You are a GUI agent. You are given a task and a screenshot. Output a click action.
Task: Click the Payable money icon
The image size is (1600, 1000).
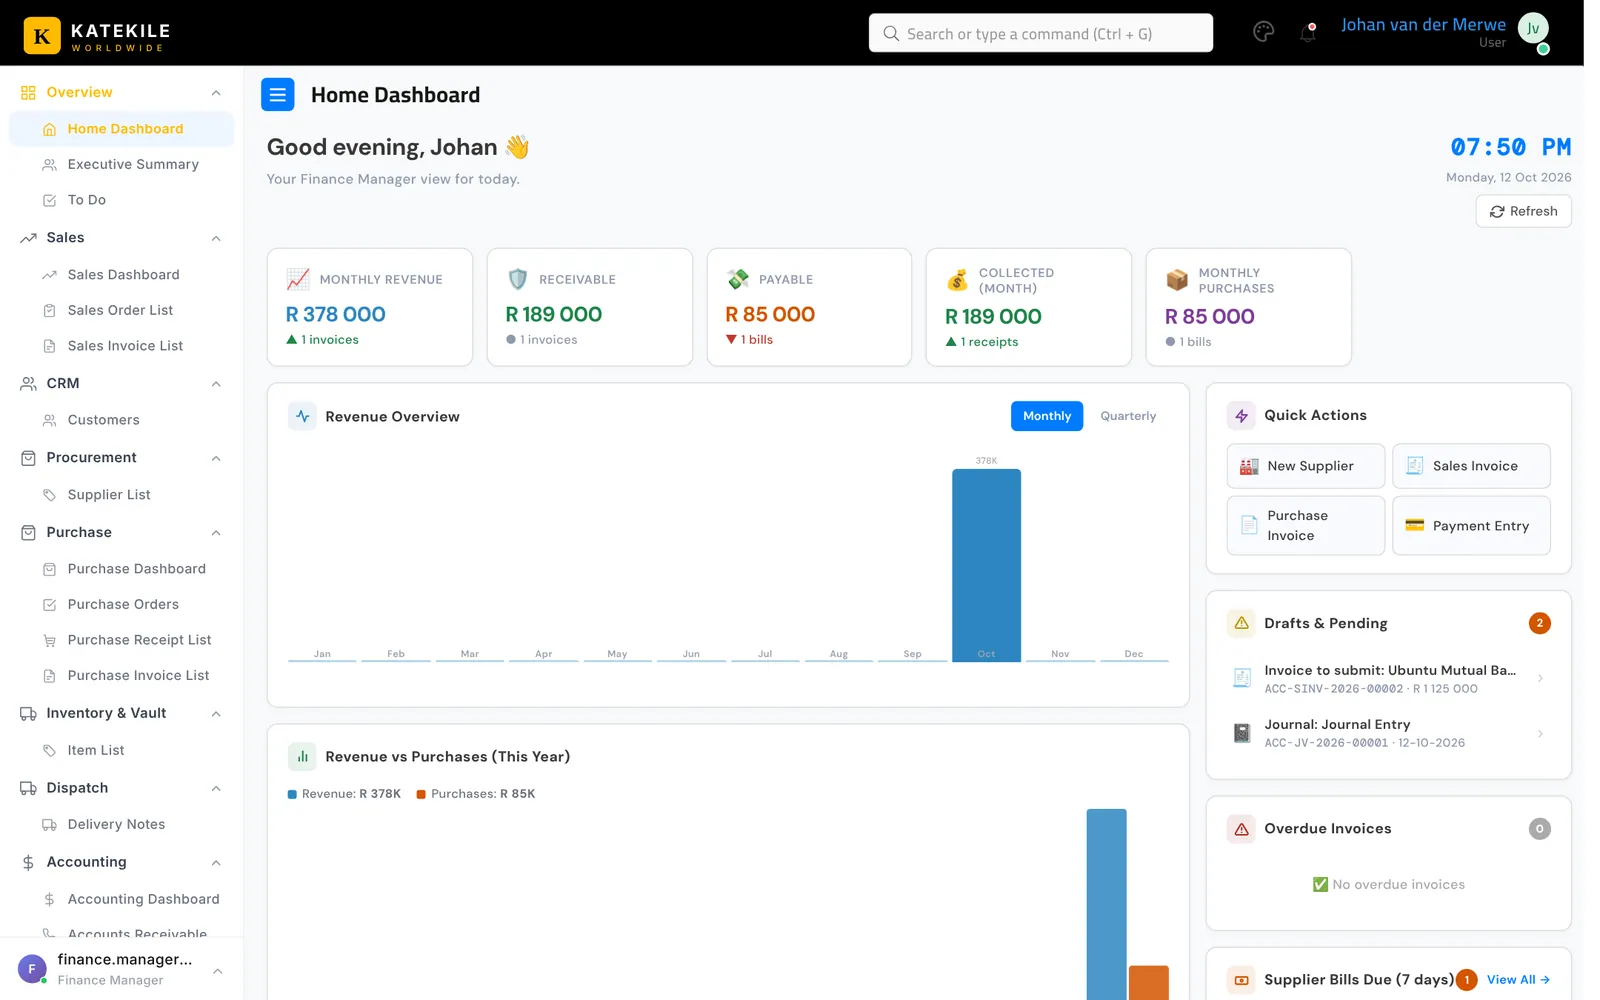click(738, 279)
